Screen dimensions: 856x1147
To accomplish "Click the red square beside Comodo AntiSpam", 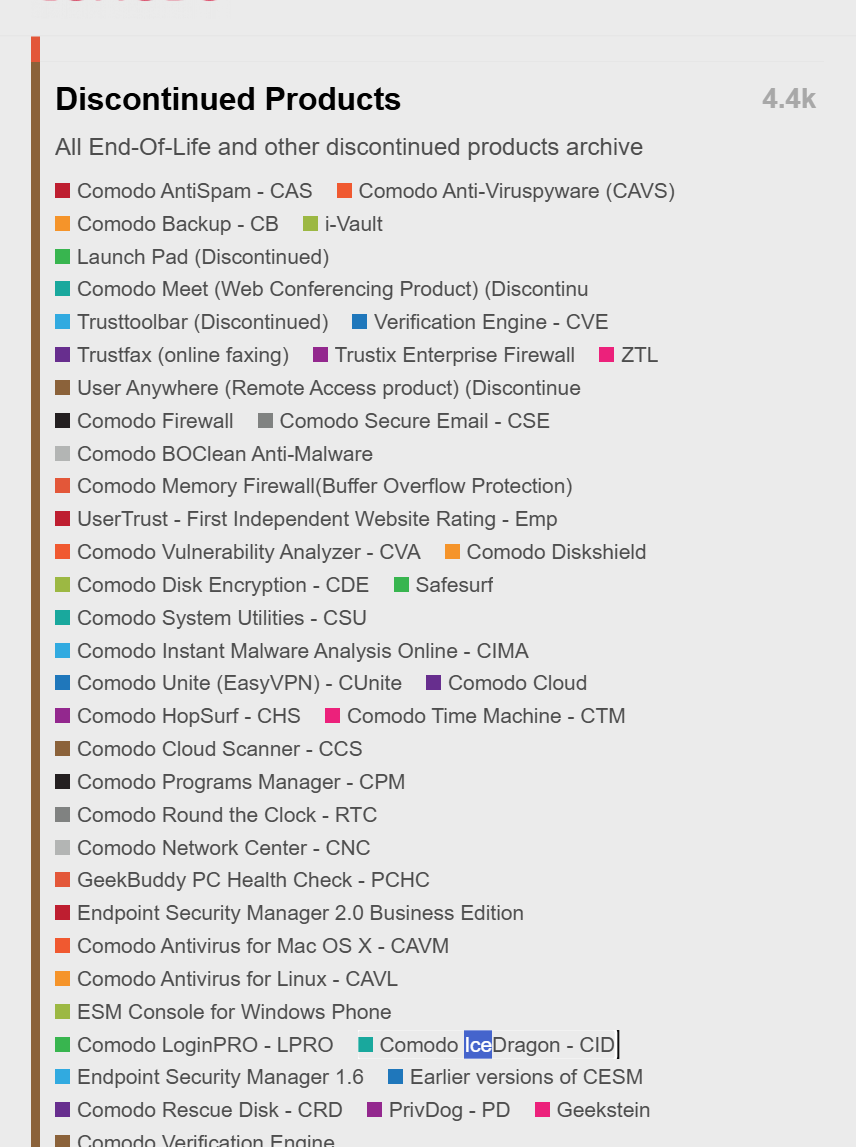I will (63, 191).
